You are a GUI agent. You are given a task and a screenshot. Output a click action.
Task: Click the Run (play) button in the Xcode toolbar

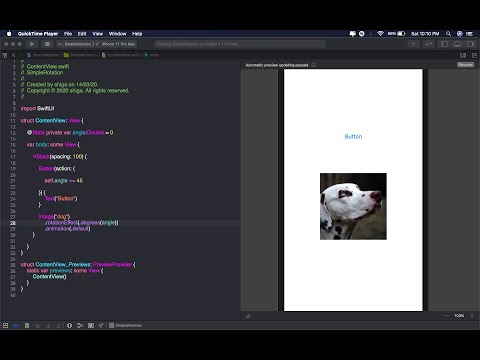32,44
